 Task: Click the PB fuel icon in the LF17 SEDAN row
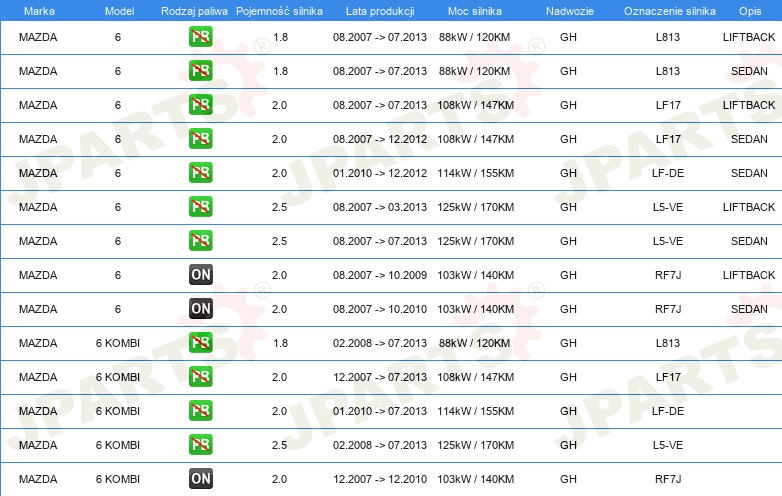coord(201,139)
